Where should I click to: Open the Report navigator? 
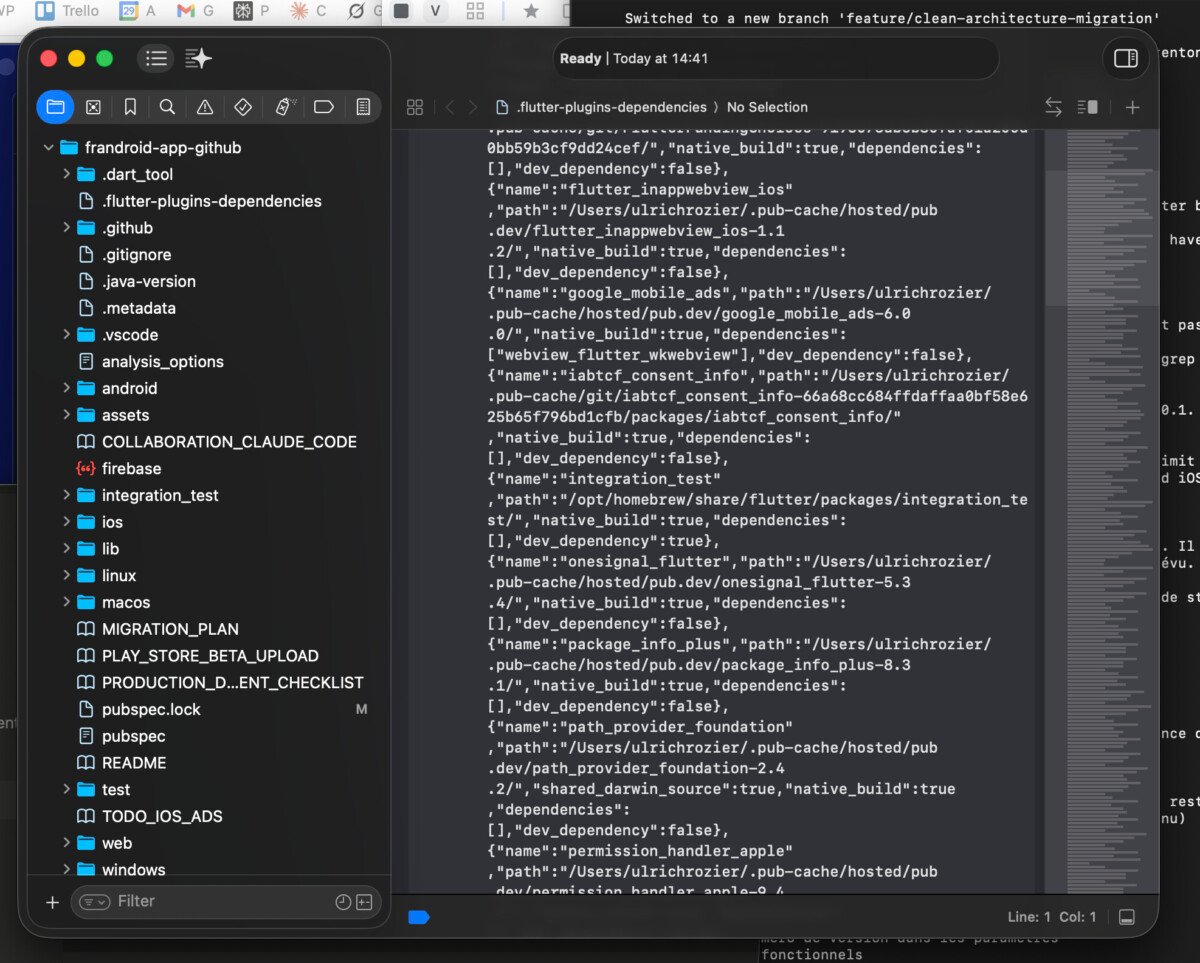362,107
